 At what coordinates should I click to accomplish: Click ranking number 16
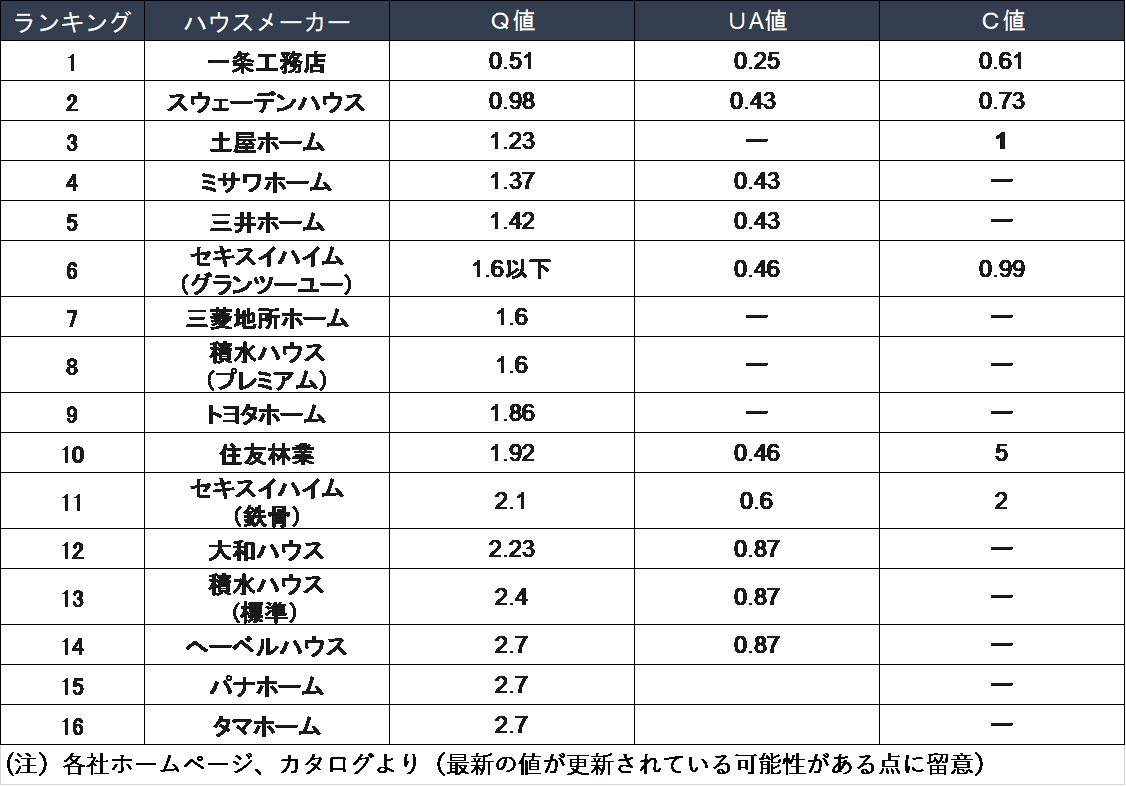(73, 726)
